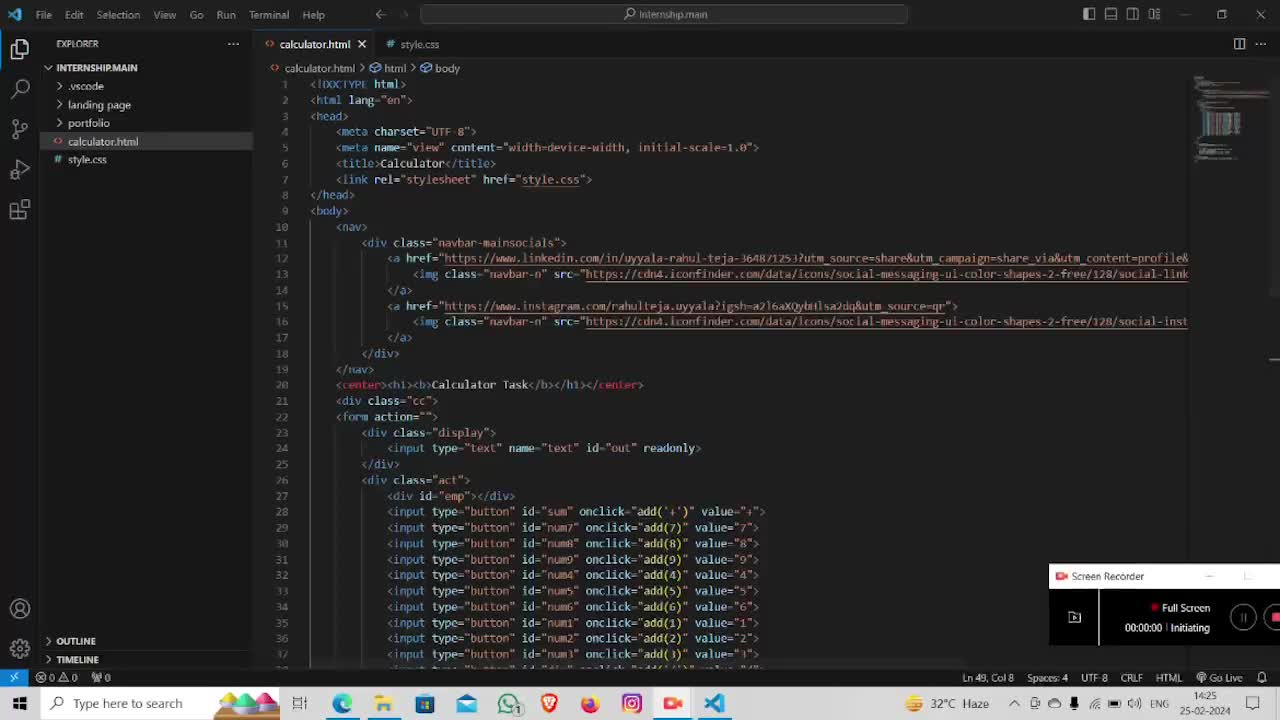This screenshot has height=720, width=1280.
Task: Click the split editor right icon
Action: [x=1239, y=44]
